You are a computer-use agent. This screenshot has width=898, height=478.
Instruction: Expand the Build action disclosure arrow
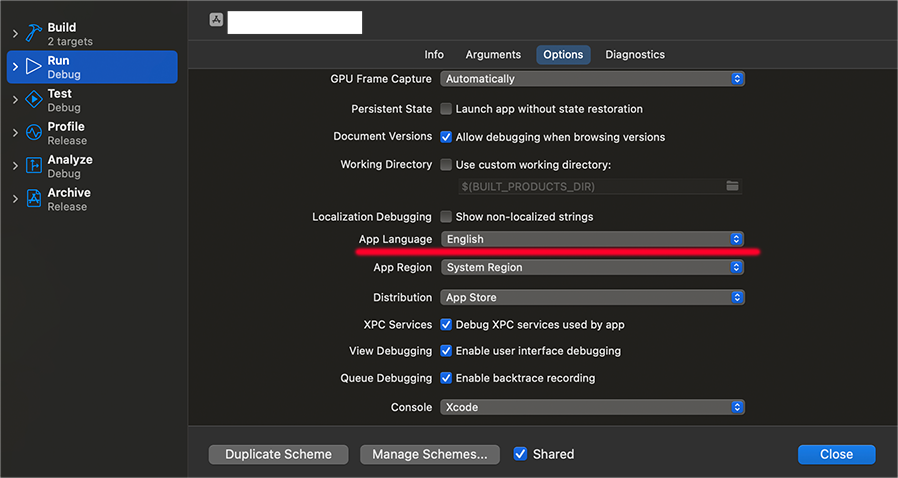pyautogui.click(x=15, y=34)
